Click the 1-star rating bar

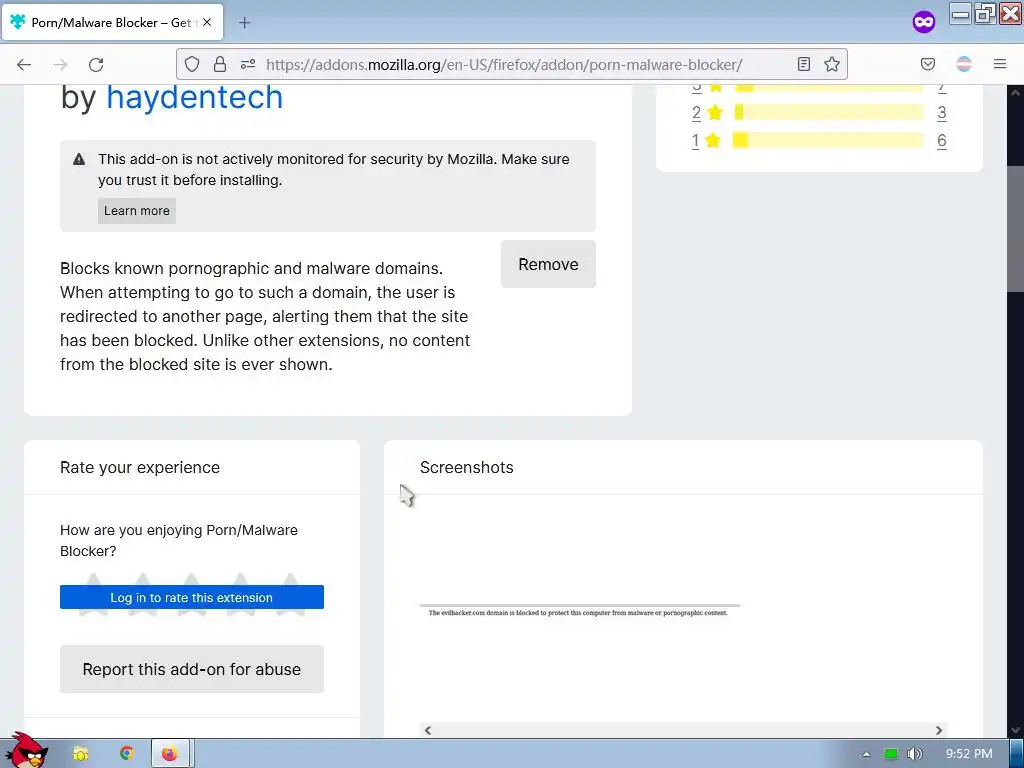click(x=829, y=140)
